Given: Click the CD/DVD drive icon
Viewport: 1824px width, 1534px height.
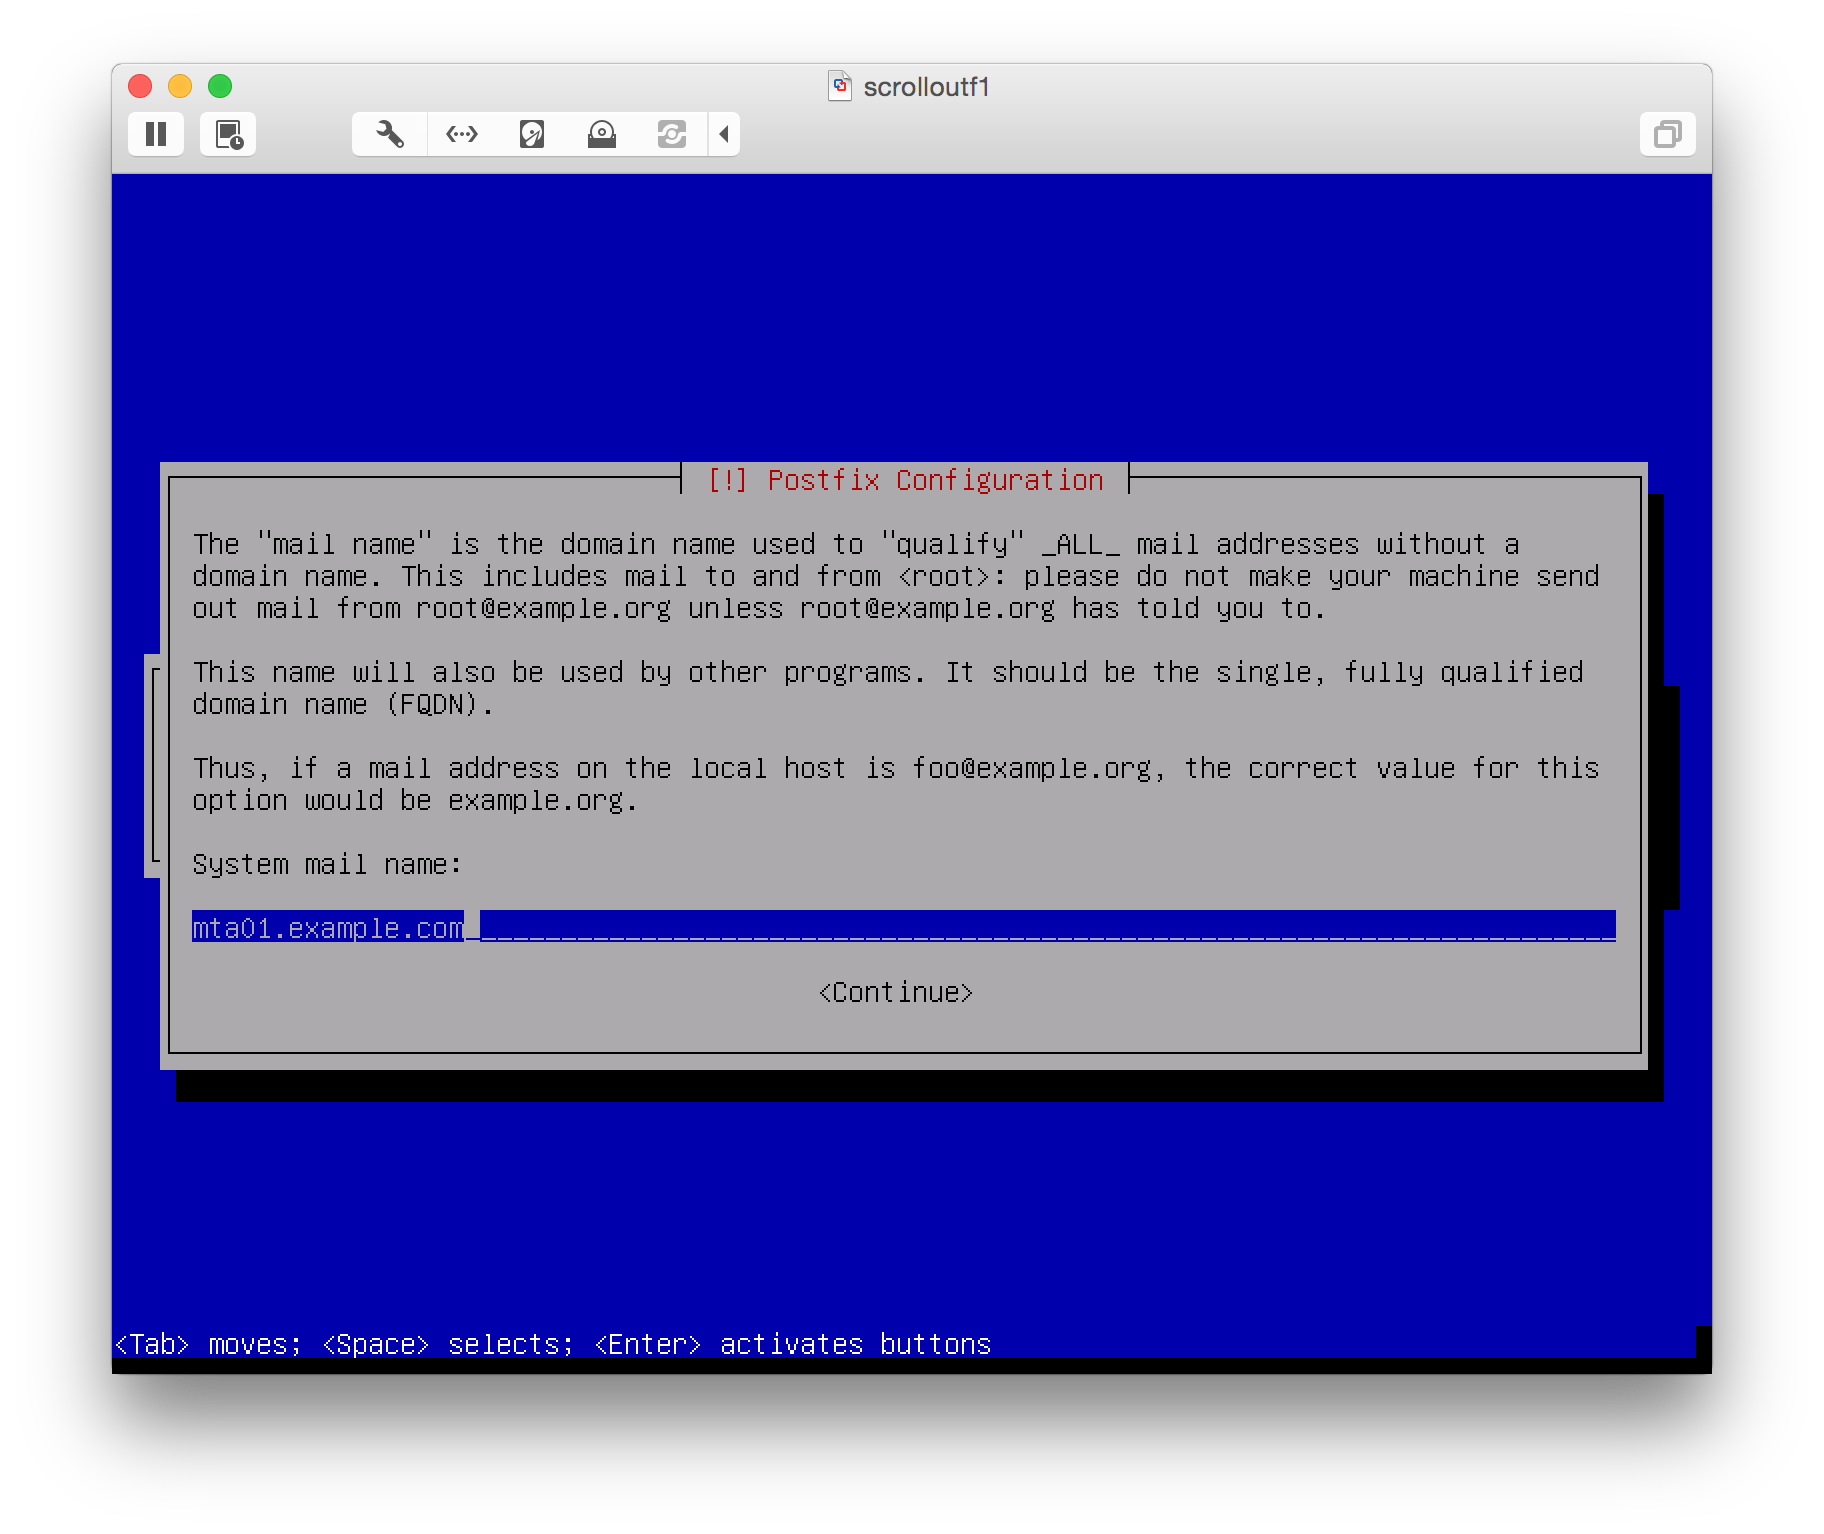Looking at the screenshot, I should 602,134.
